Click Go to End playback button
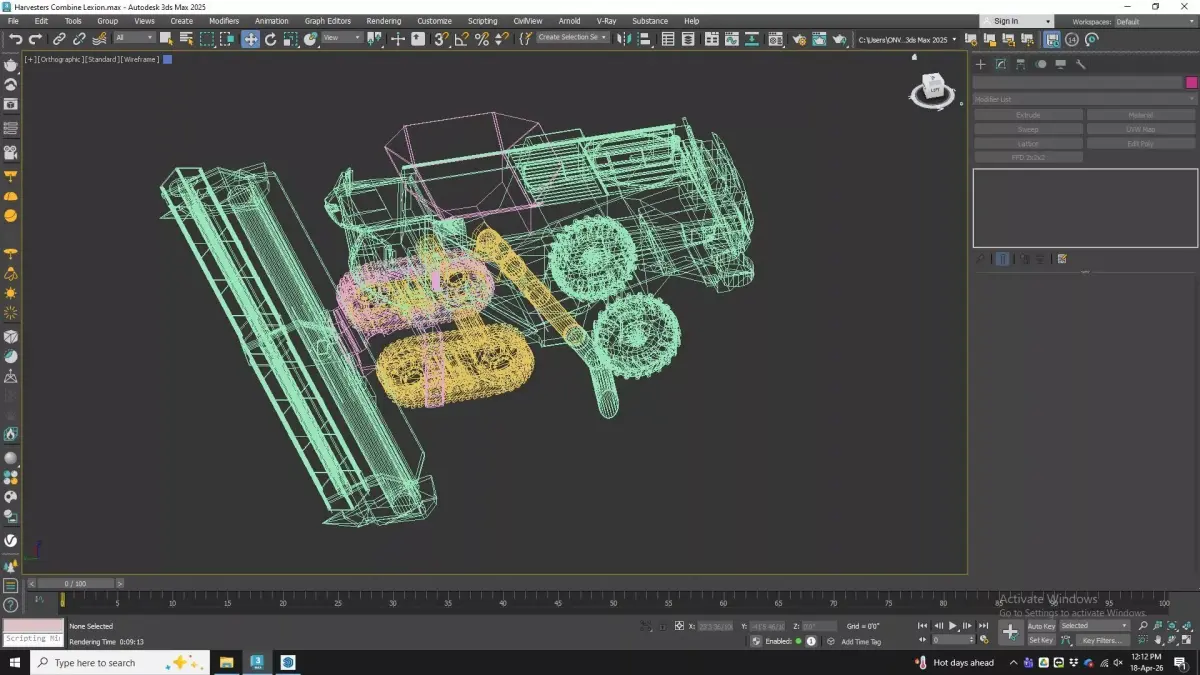 [982, 626]
